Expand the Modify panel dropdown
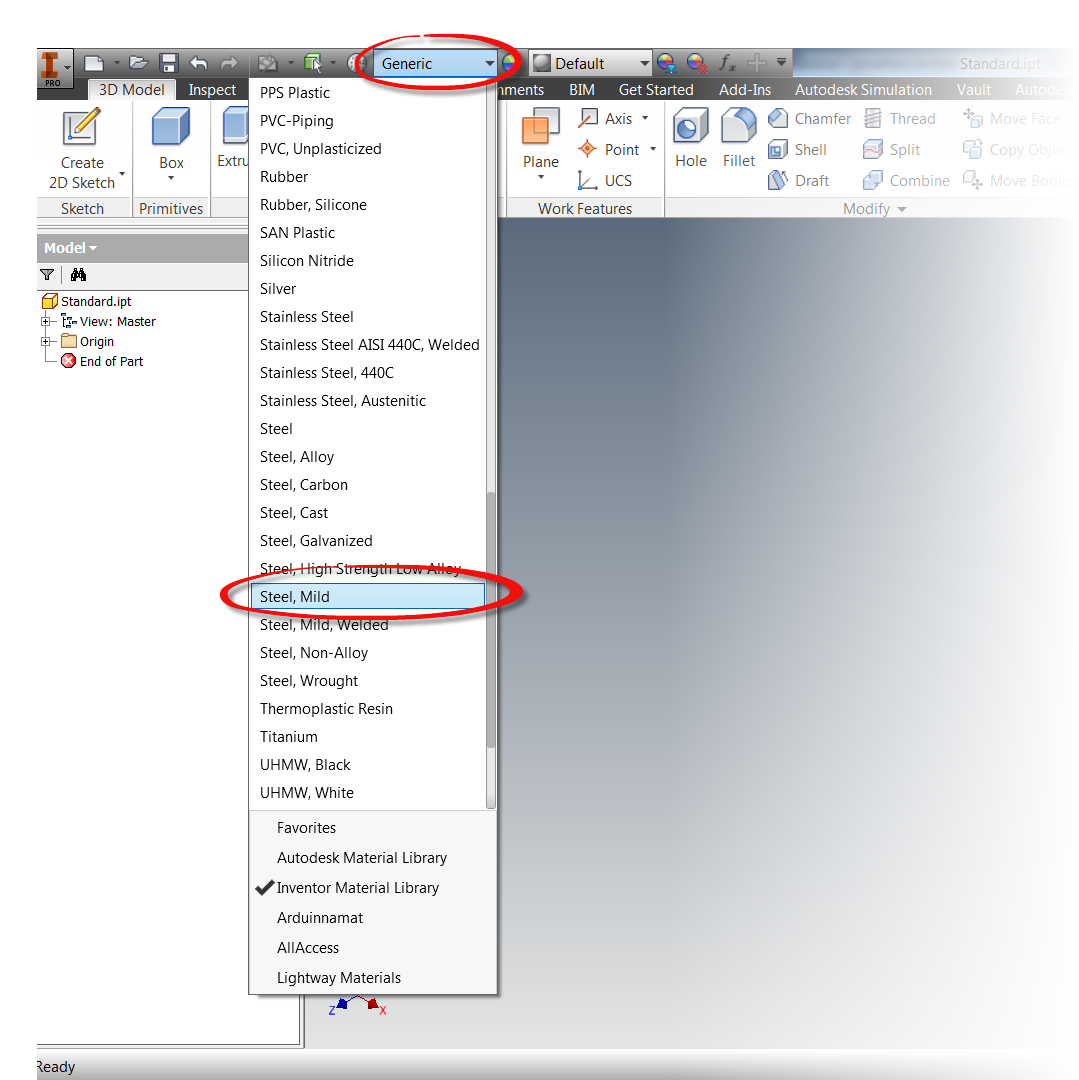Screen dimensions: 1079x1080 pos(902,209)
